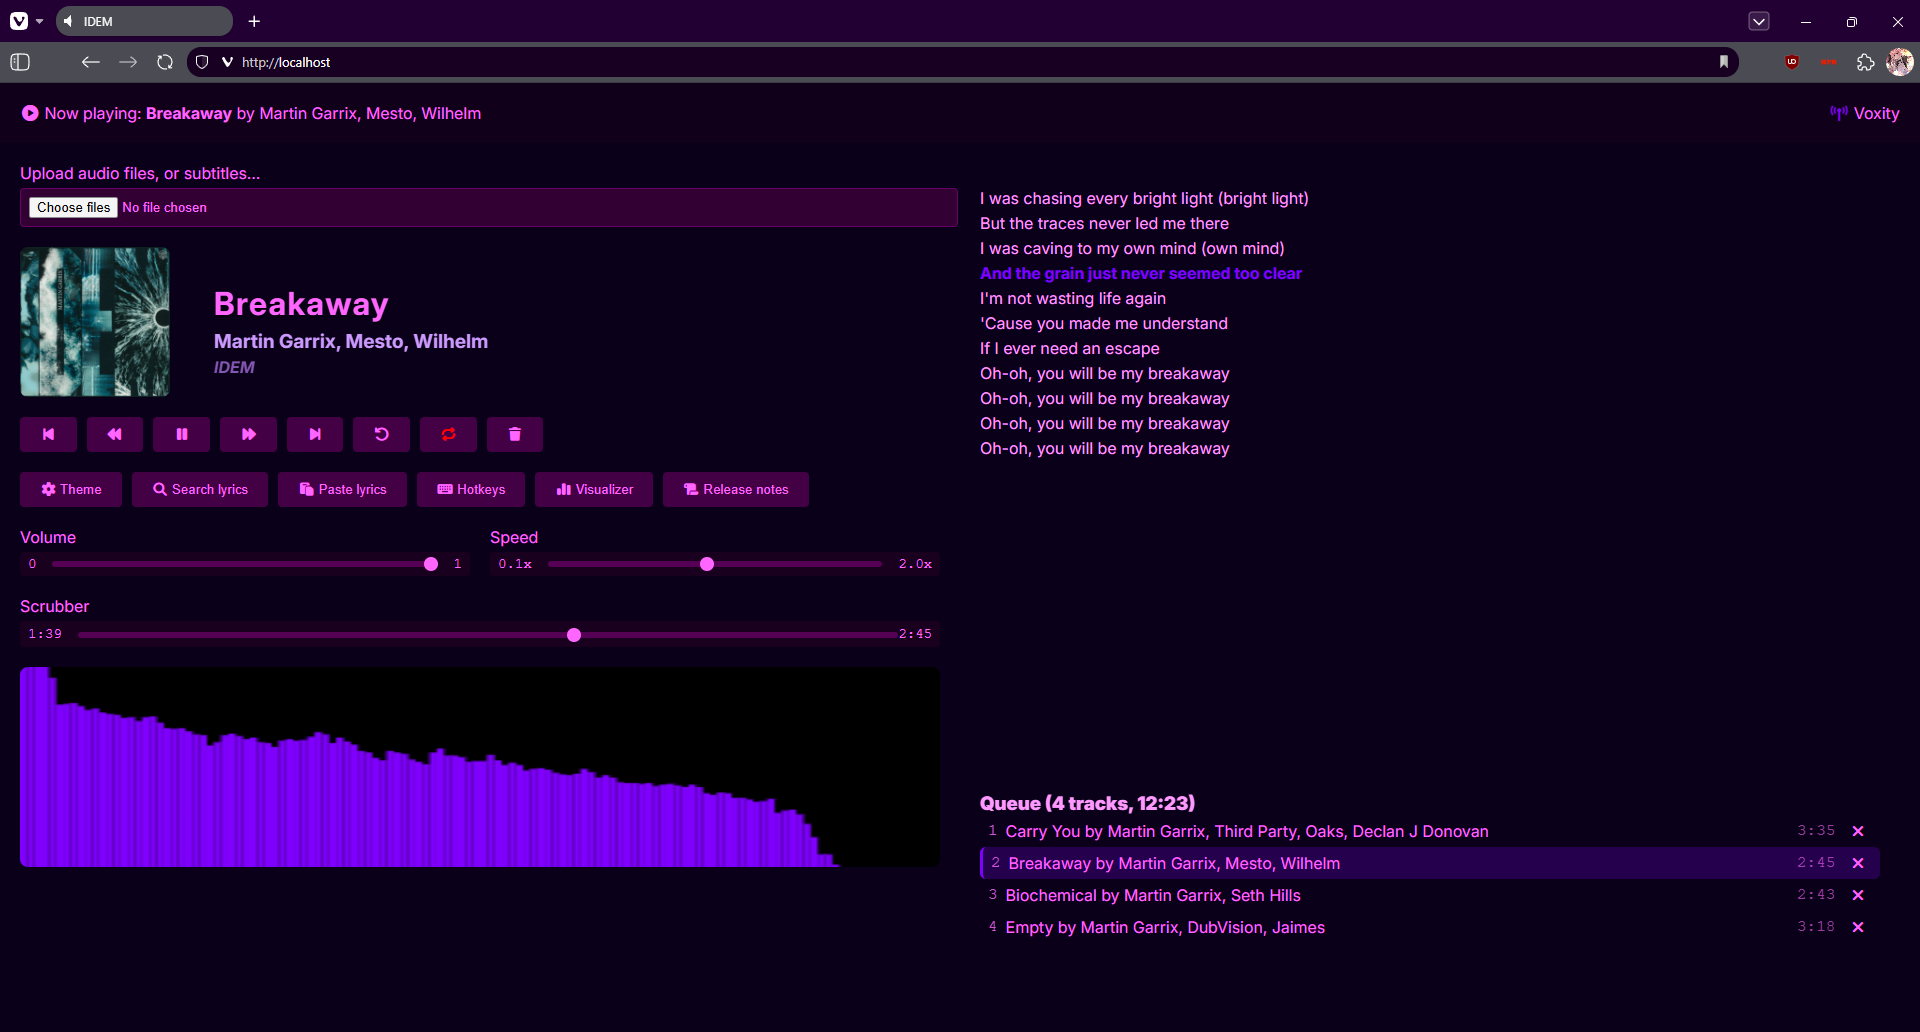Open the Theme settings
Image resolution: width=1920 pixels, height=1032 pixels.
click(71, 489)
